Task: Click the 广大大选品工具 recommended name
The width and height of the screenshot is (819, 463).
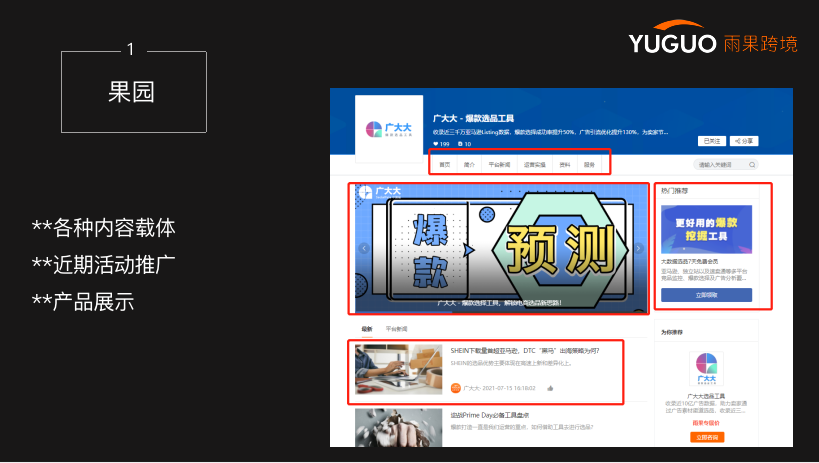Action: (706, 397)
